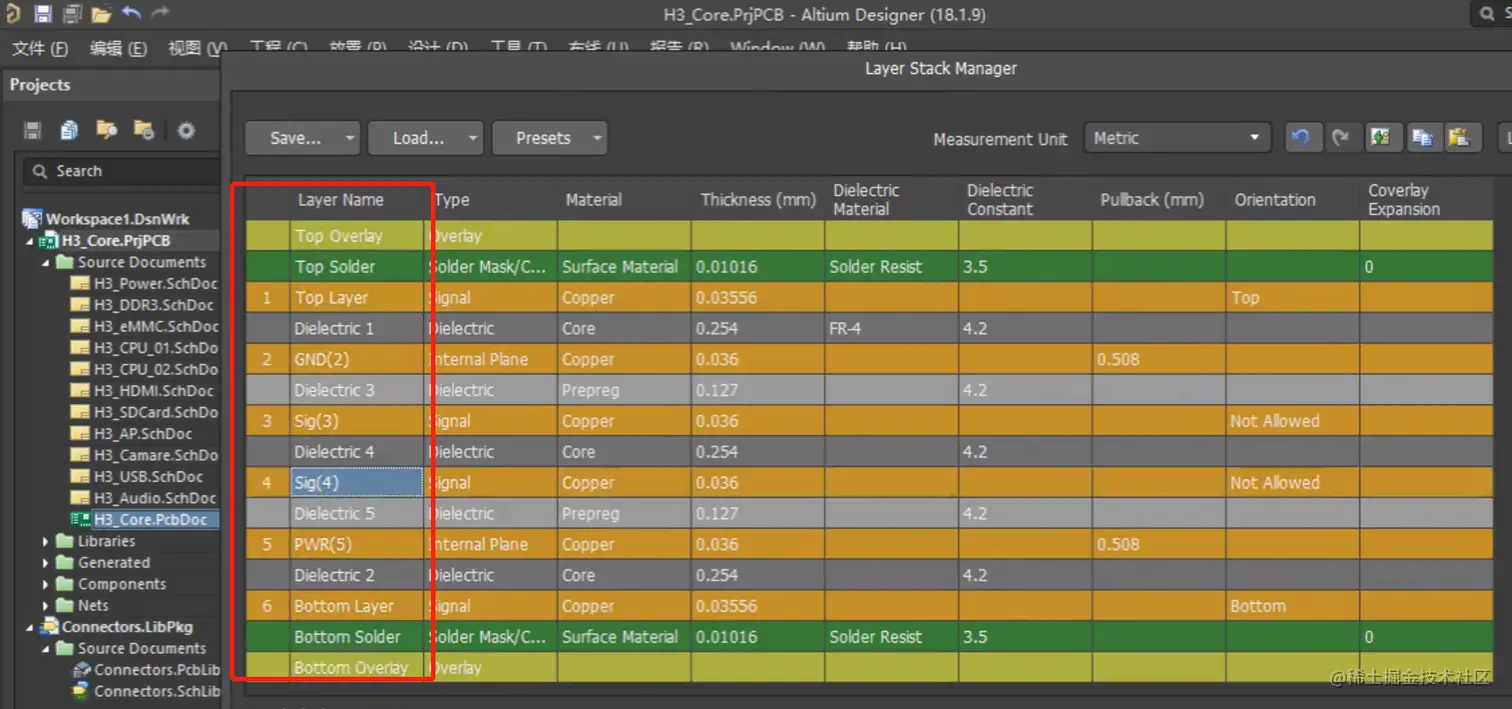Click the Projects panel Search field
The height and width of the screenshot is (709, 1512).
(121, 171)
